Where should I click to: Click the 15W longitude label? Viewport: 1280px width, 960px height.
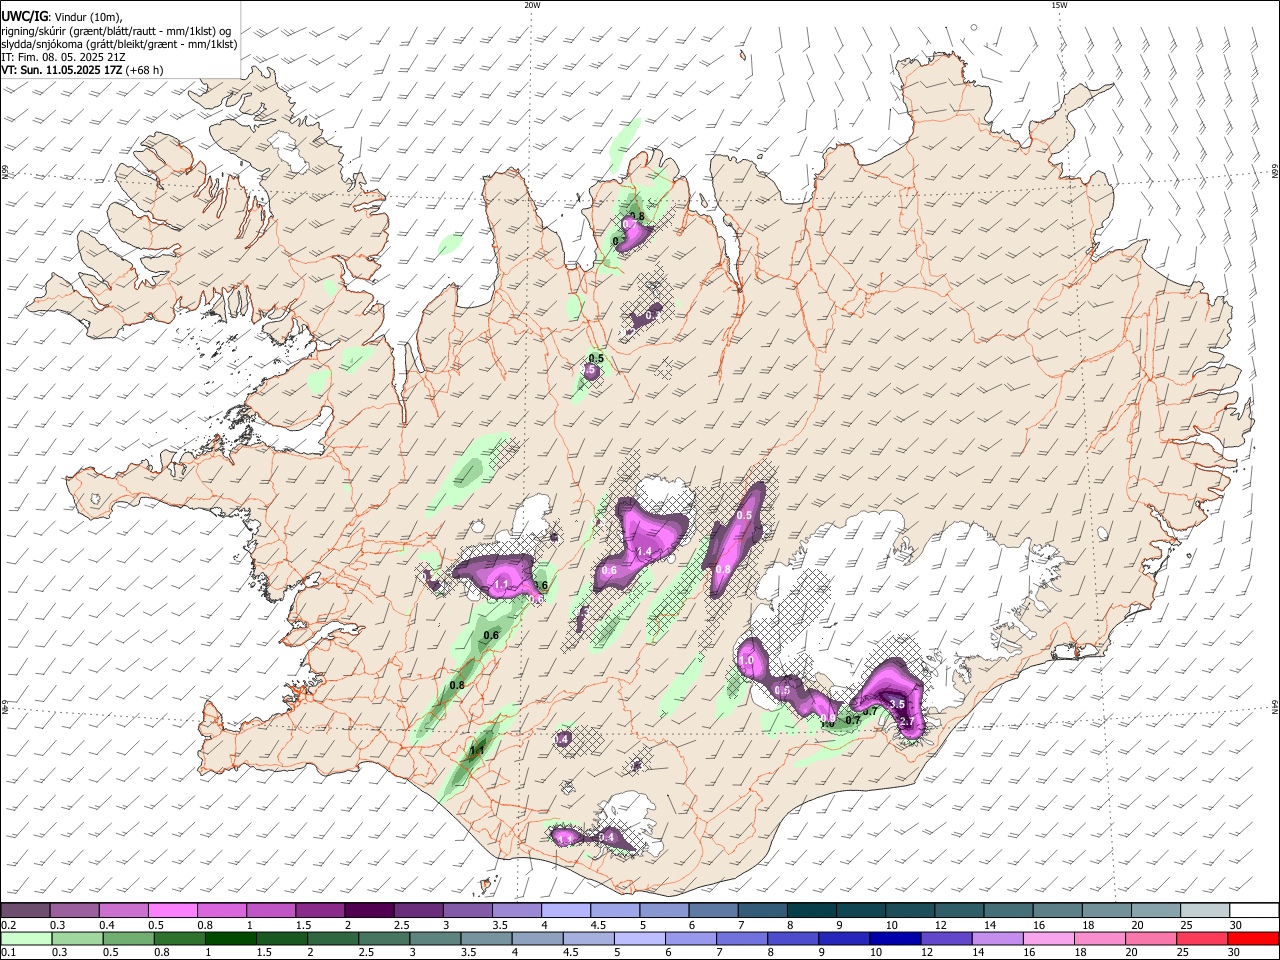[1059, 5]
